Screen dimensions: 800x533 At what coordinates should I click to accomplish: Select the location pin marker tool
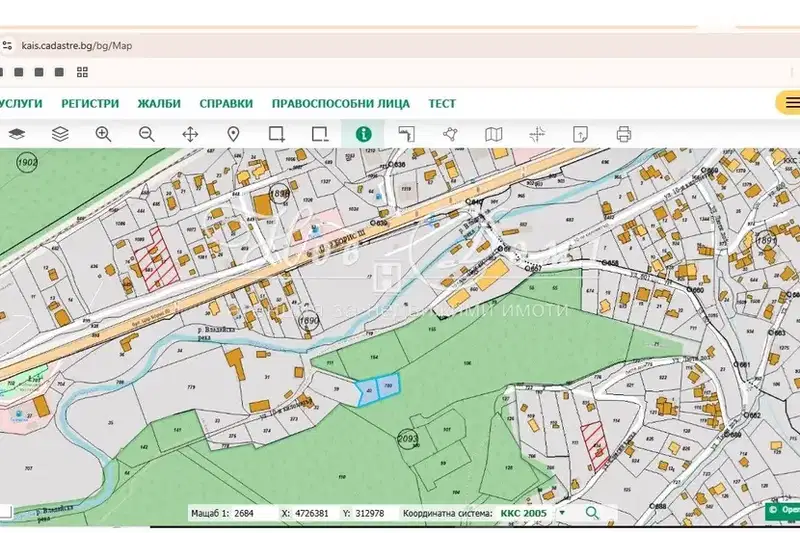pos(233,134)
